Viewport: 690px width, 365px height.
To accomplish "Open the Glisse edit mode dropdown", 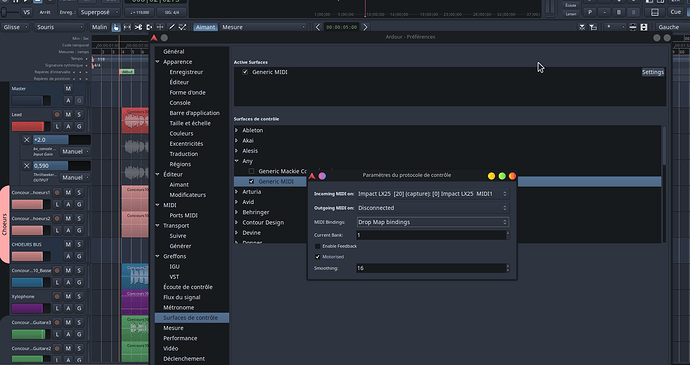I will [15, 27].
